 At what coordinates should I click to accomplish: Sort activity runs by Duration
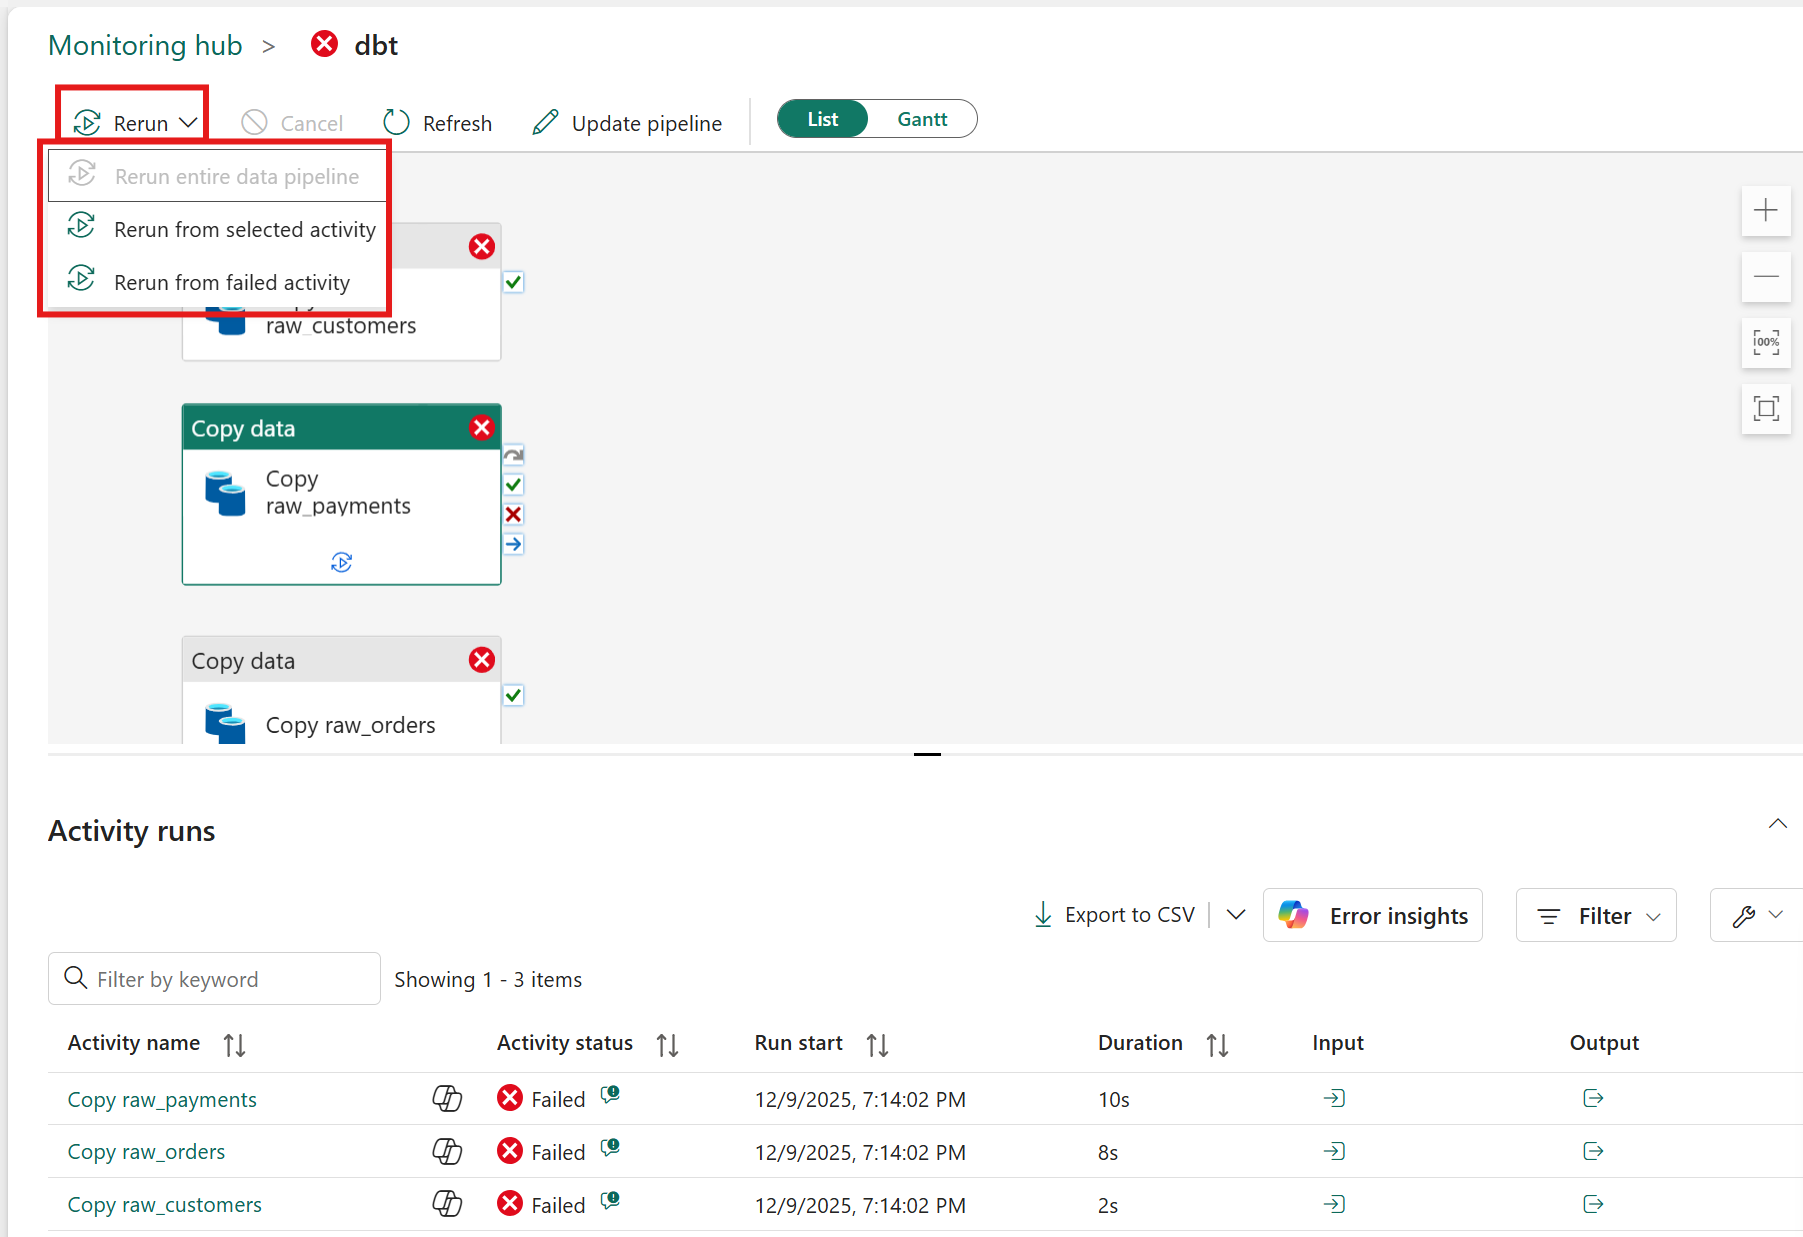click(1216, 1043)
